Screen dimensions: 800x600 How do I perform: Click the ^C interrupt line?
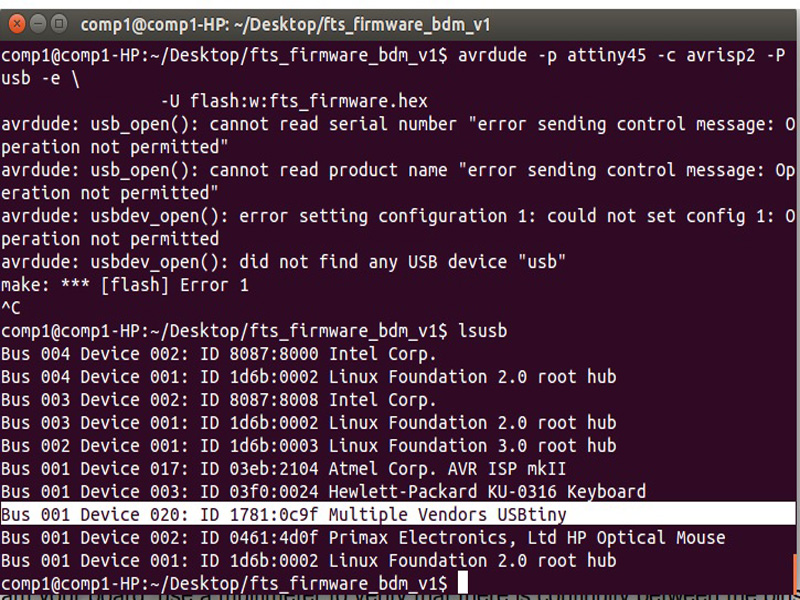pos(11,308)
